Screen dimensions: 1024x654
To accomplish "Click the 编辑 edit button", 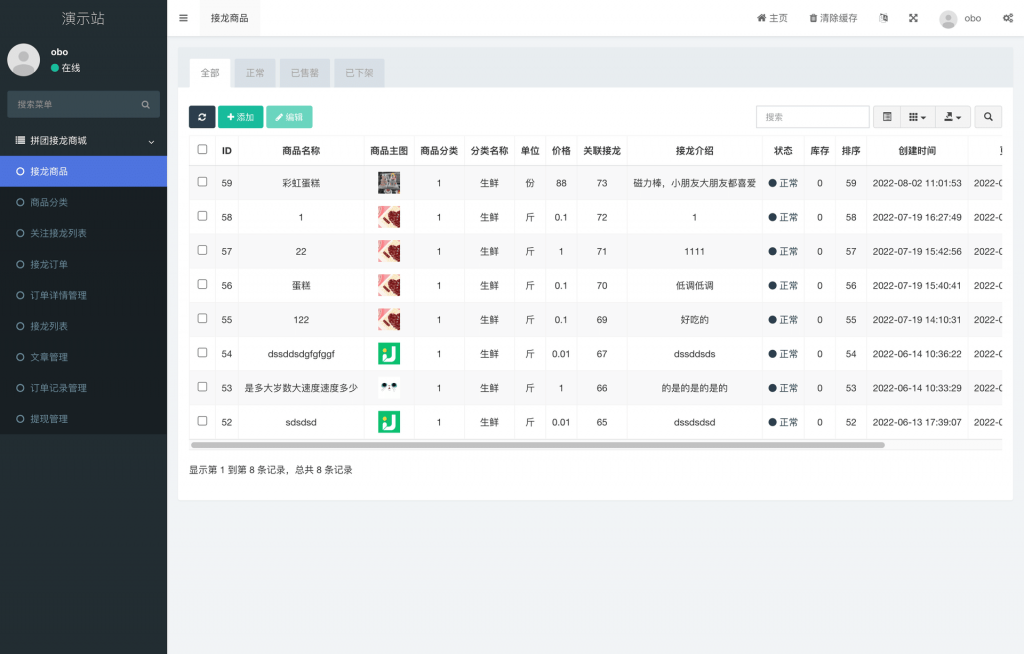I will coord(289,117).
